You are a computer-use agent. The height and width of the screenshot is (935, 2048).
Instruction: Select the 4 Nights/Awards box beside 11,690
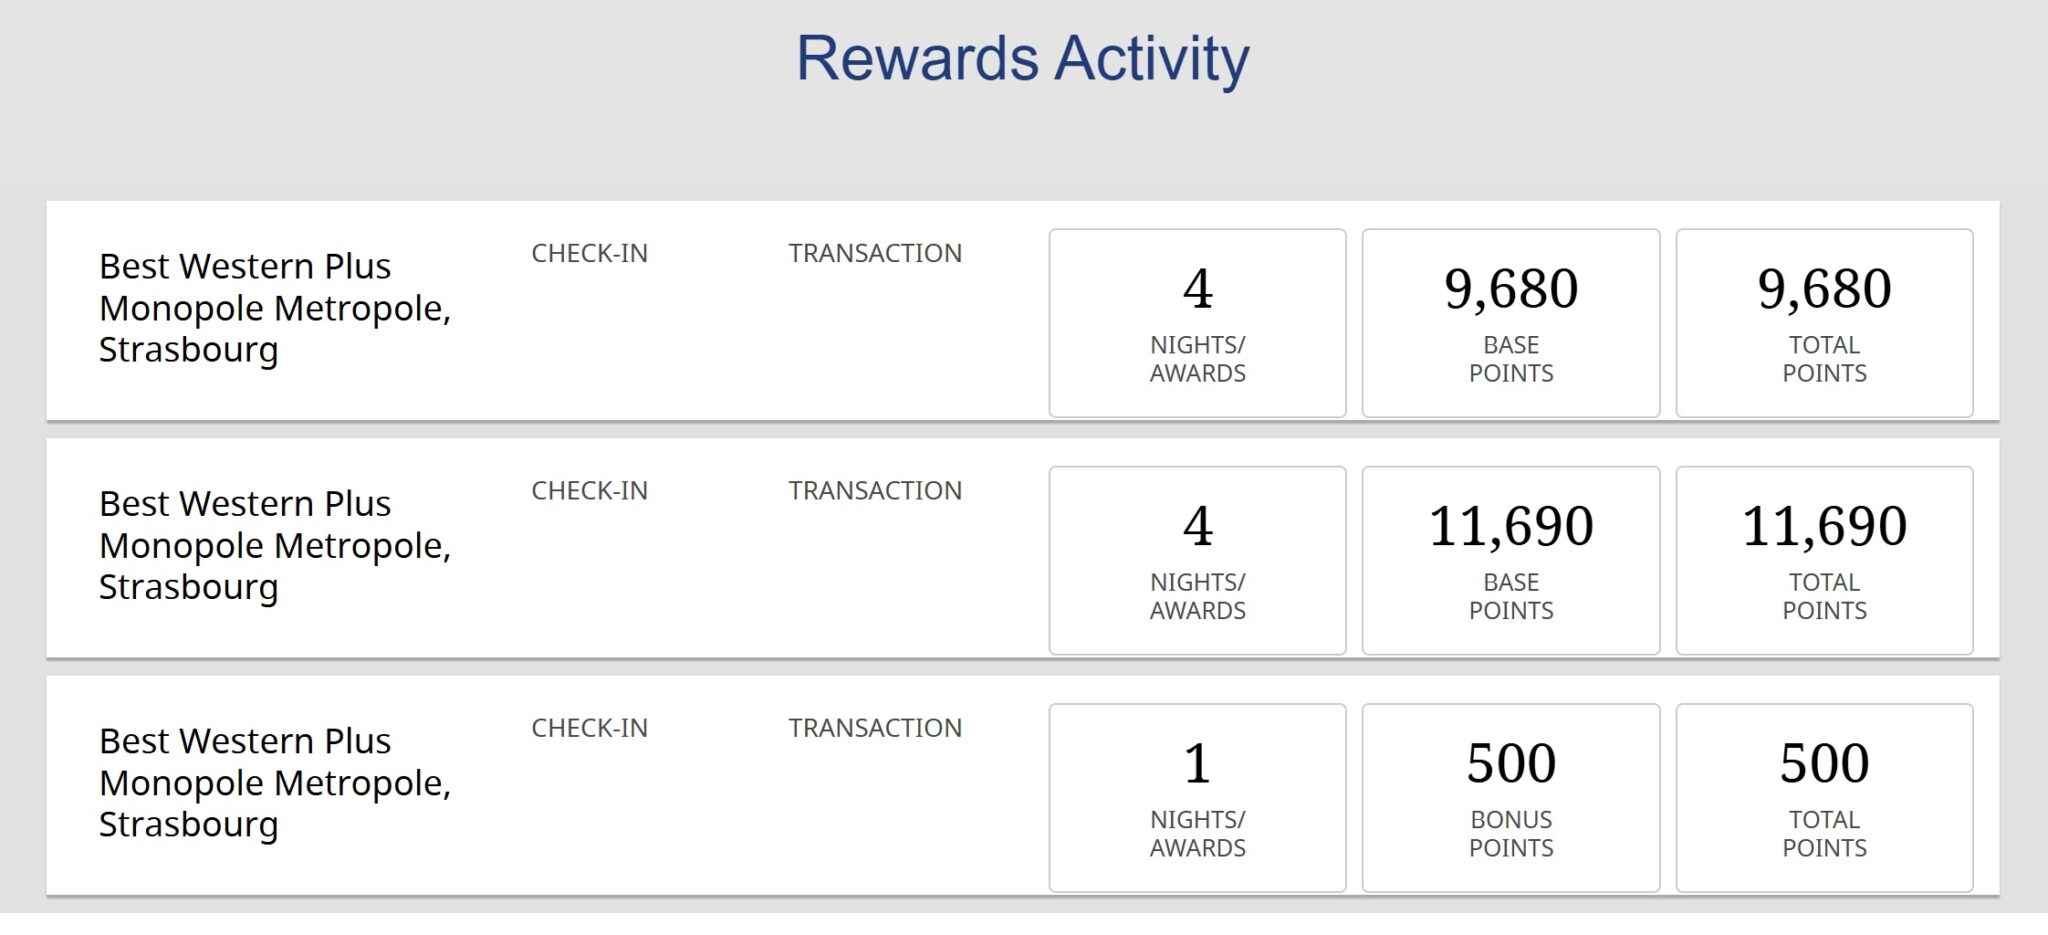(x=1197, y=560)
